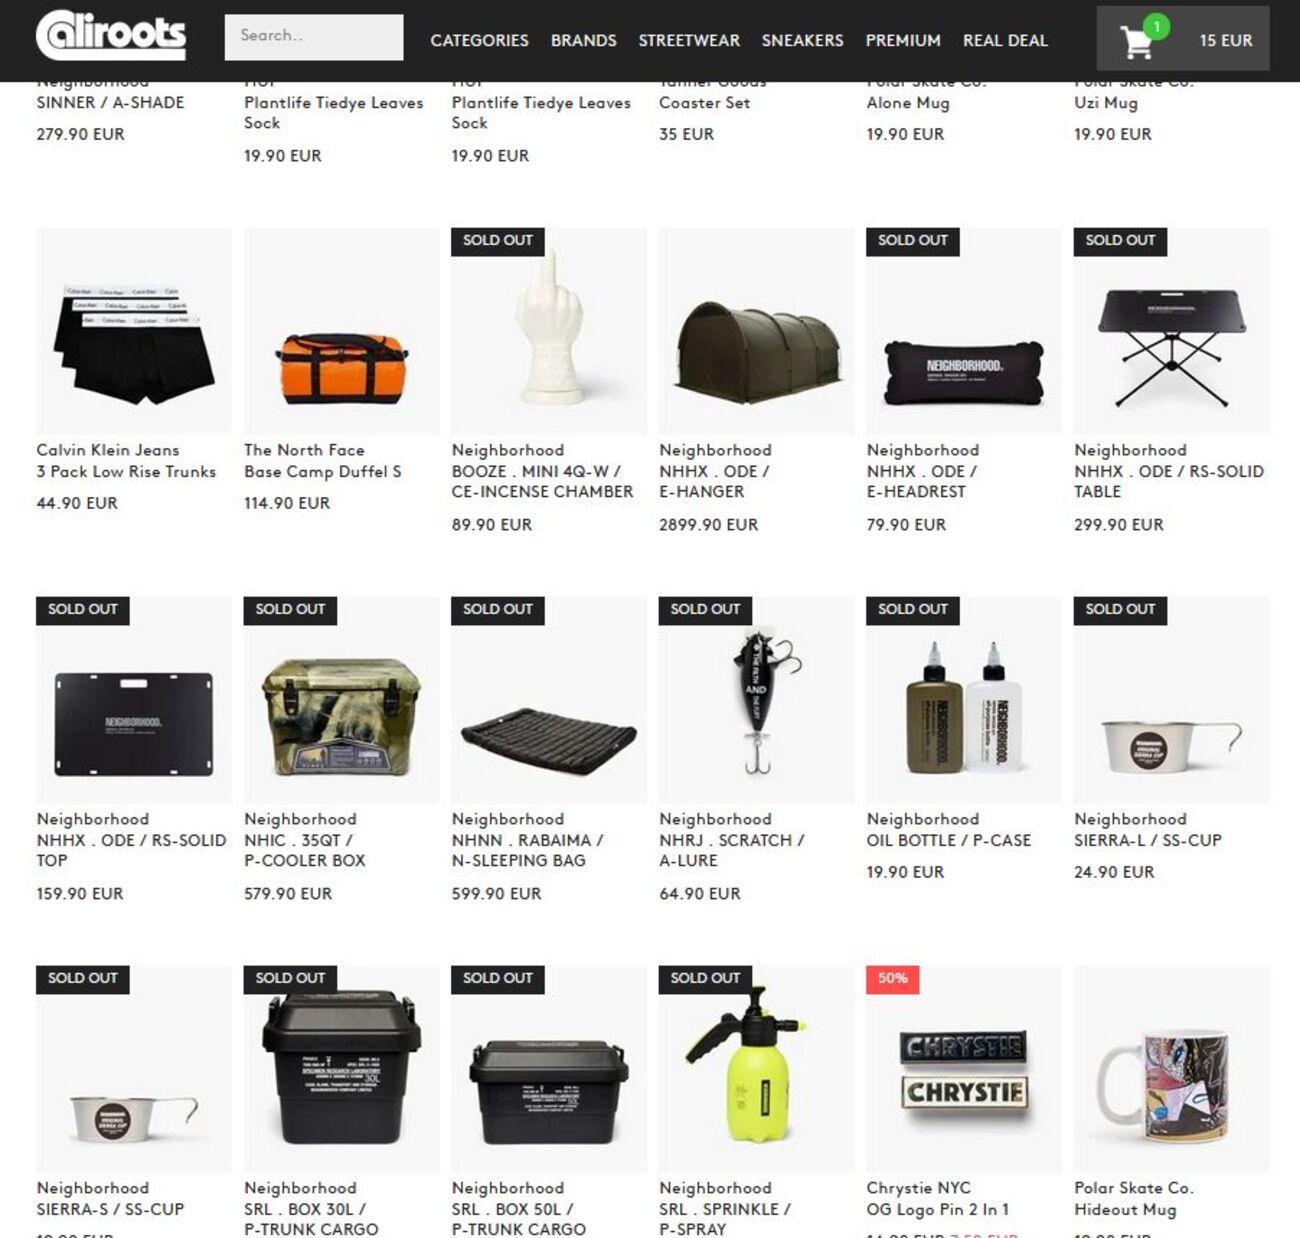This screenshot has height=1238, width=1300.
Task: Open the REAL DEAL menu
Action: (x=1005, y=40)
